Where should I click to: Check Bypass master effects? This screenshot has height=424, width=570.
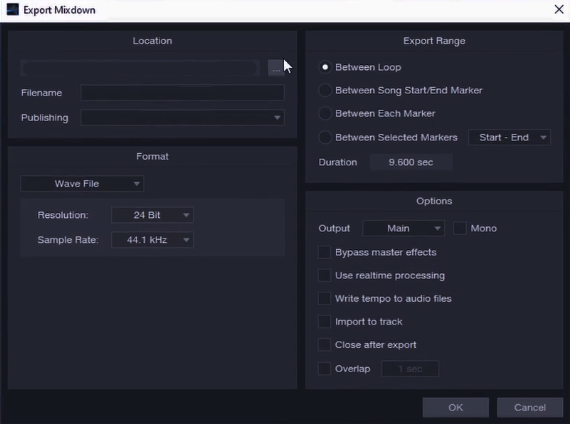pos(324,252)
